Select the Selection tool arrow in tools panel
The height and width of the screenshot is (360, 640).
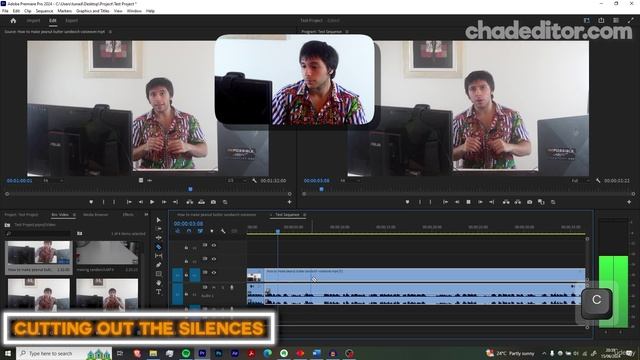click(x=158, y=220)
